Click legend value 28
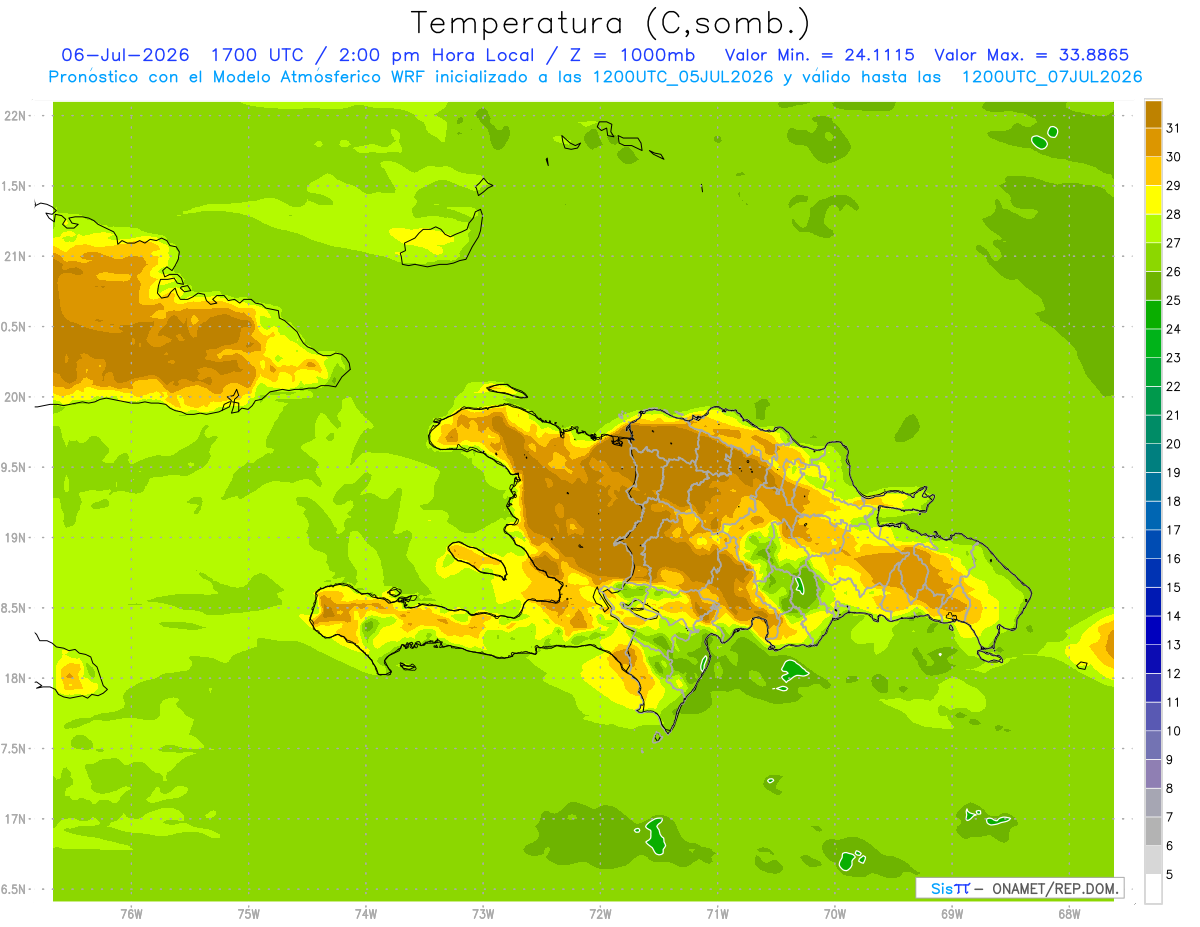Viewport: 1200px width, 927px height. (x=1173, y=215)
